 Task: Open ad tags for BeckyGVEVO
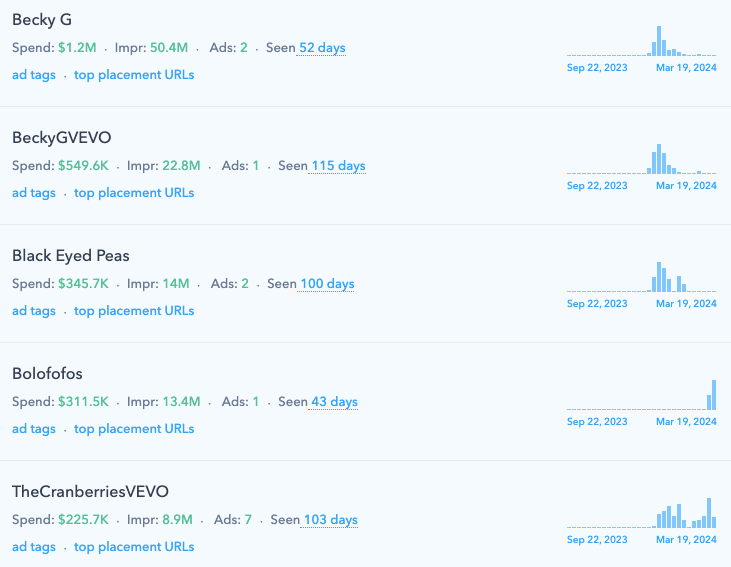pos(34,193)
